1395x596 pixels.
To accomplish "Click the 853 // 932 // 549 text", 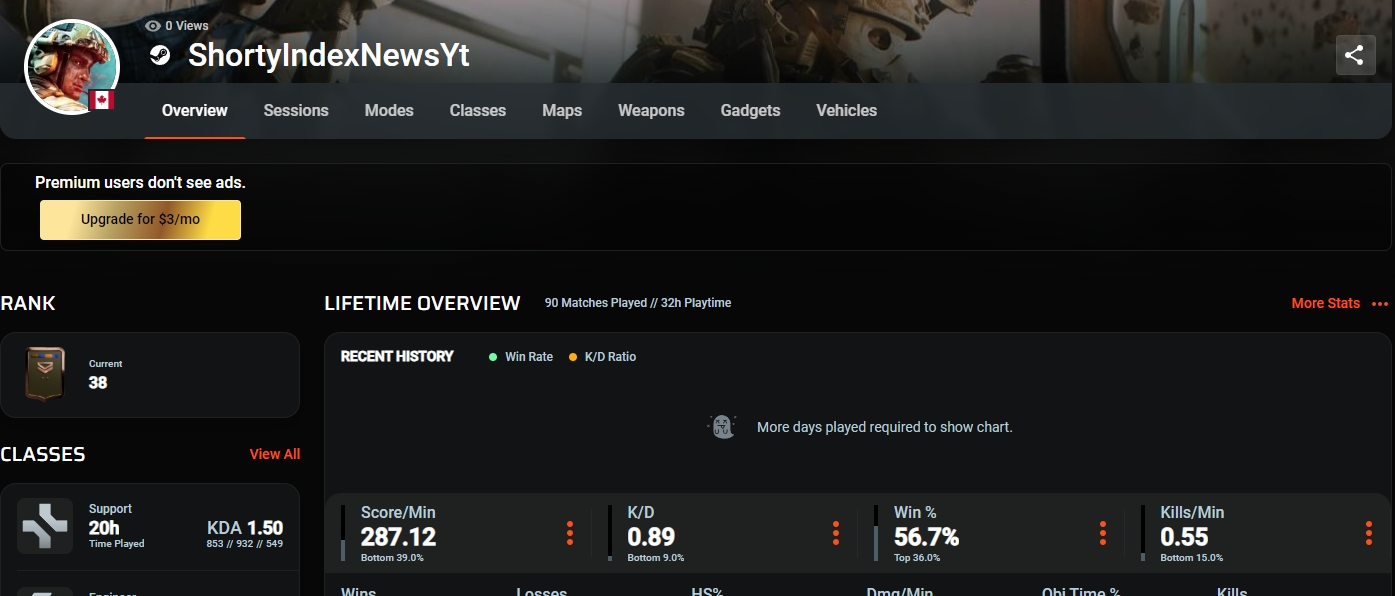I will [x=245, y=544].
